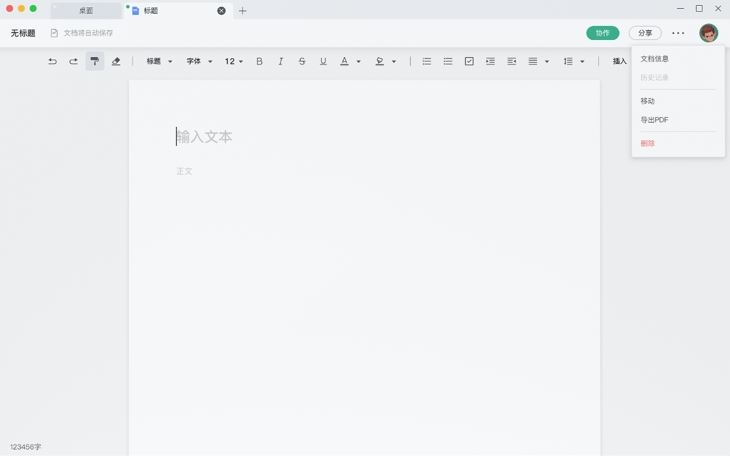
Task: Increase paragraph indent
Action: coord(490,61)
